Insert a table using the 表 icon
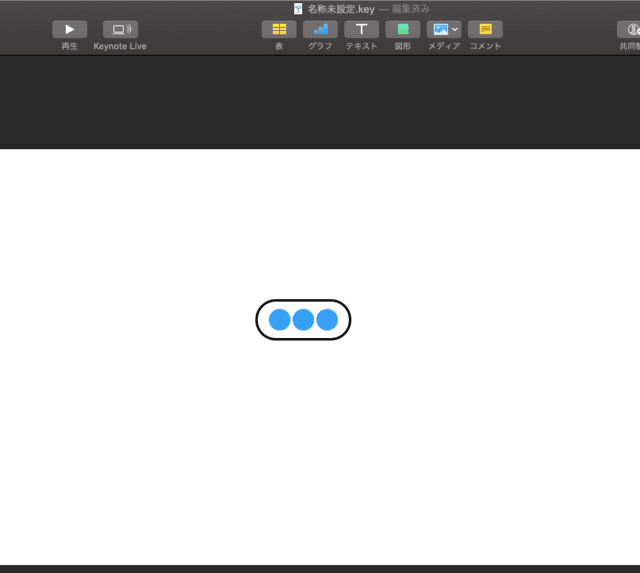This screenshot has width=640, height=573. click(279, 30)
